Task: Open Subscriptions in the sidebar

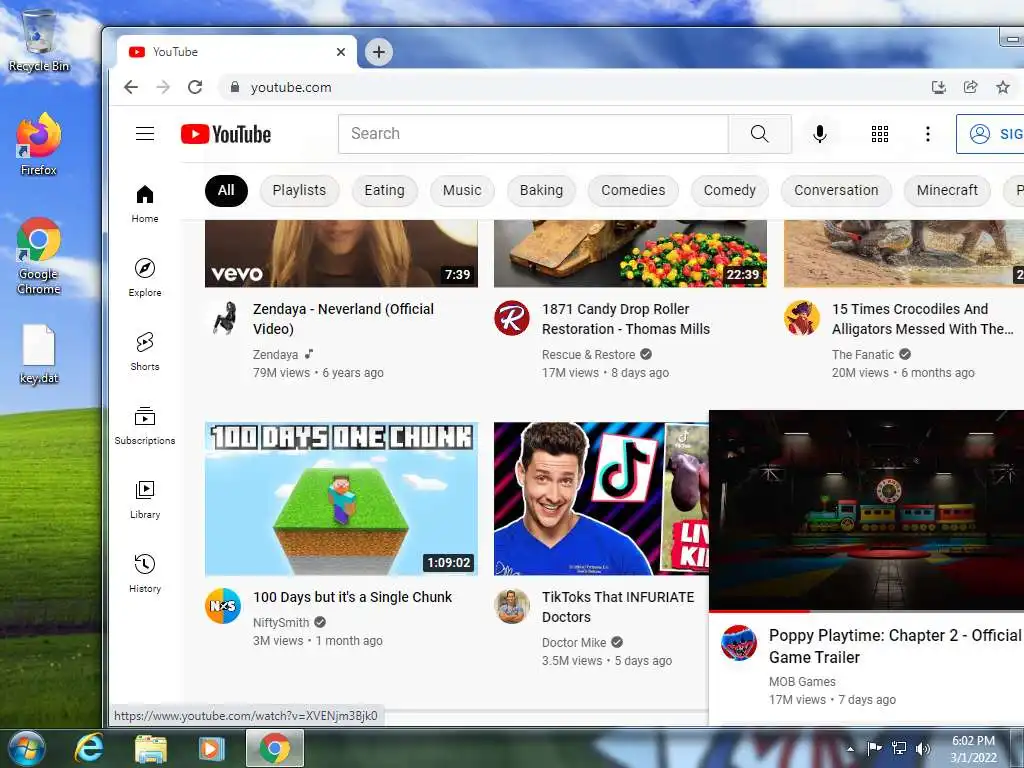Action: 145,426
